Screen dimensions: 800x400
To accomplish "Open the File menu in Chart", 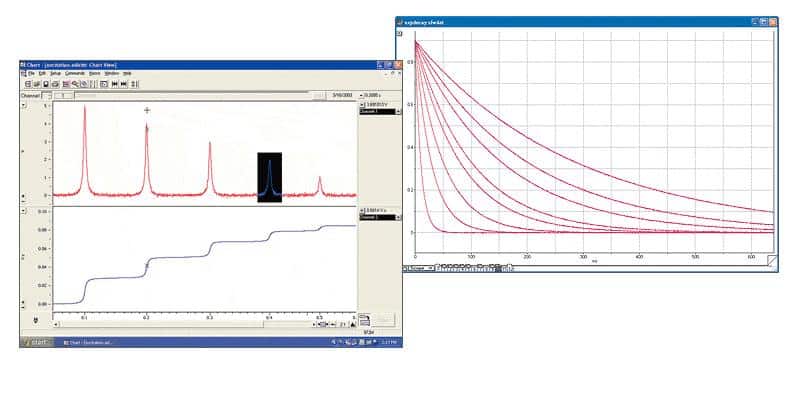I will click(32, 74).
